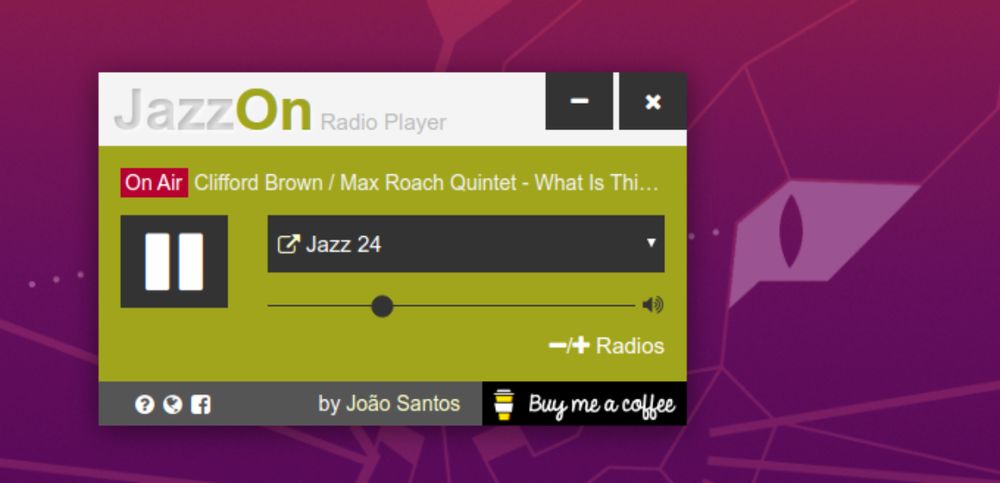This screenshot has width=1000, height=483.
Task: Set volume to maximum on slider track end
Action: 633,306
